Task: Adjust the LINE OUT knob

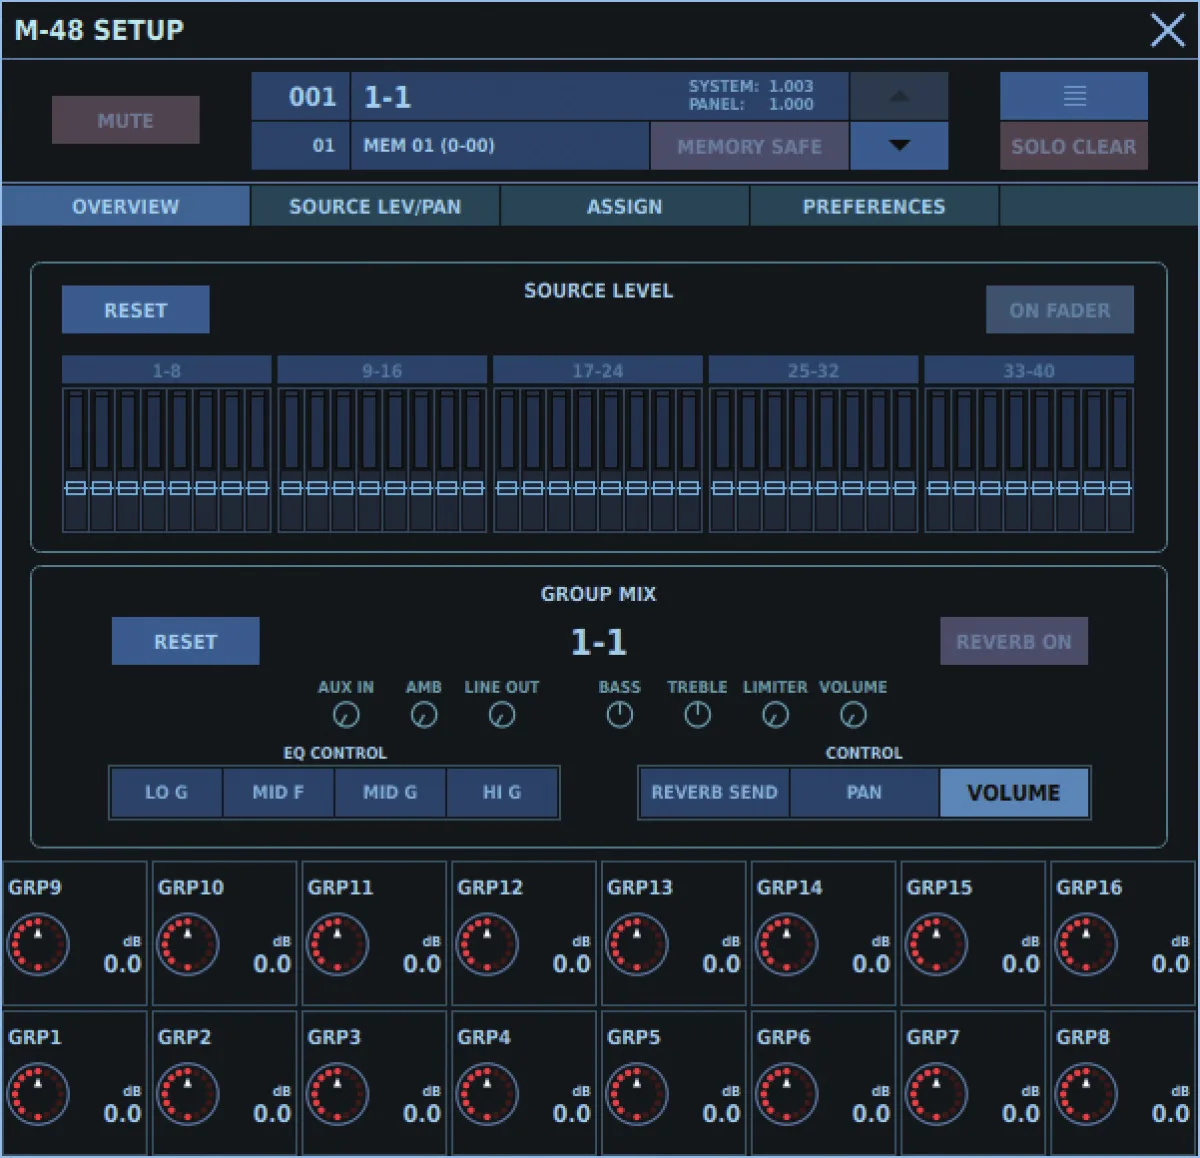Action: click(502, 715)
